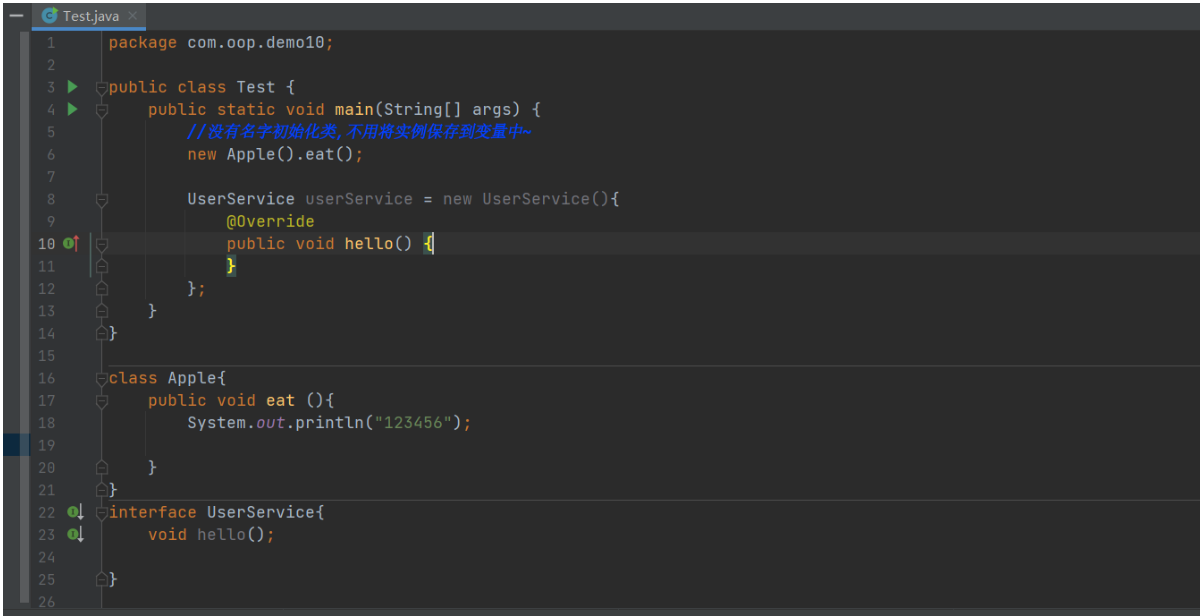Click line number 19 in gutter
The image size is (1200, 616).
pos(46,445)
